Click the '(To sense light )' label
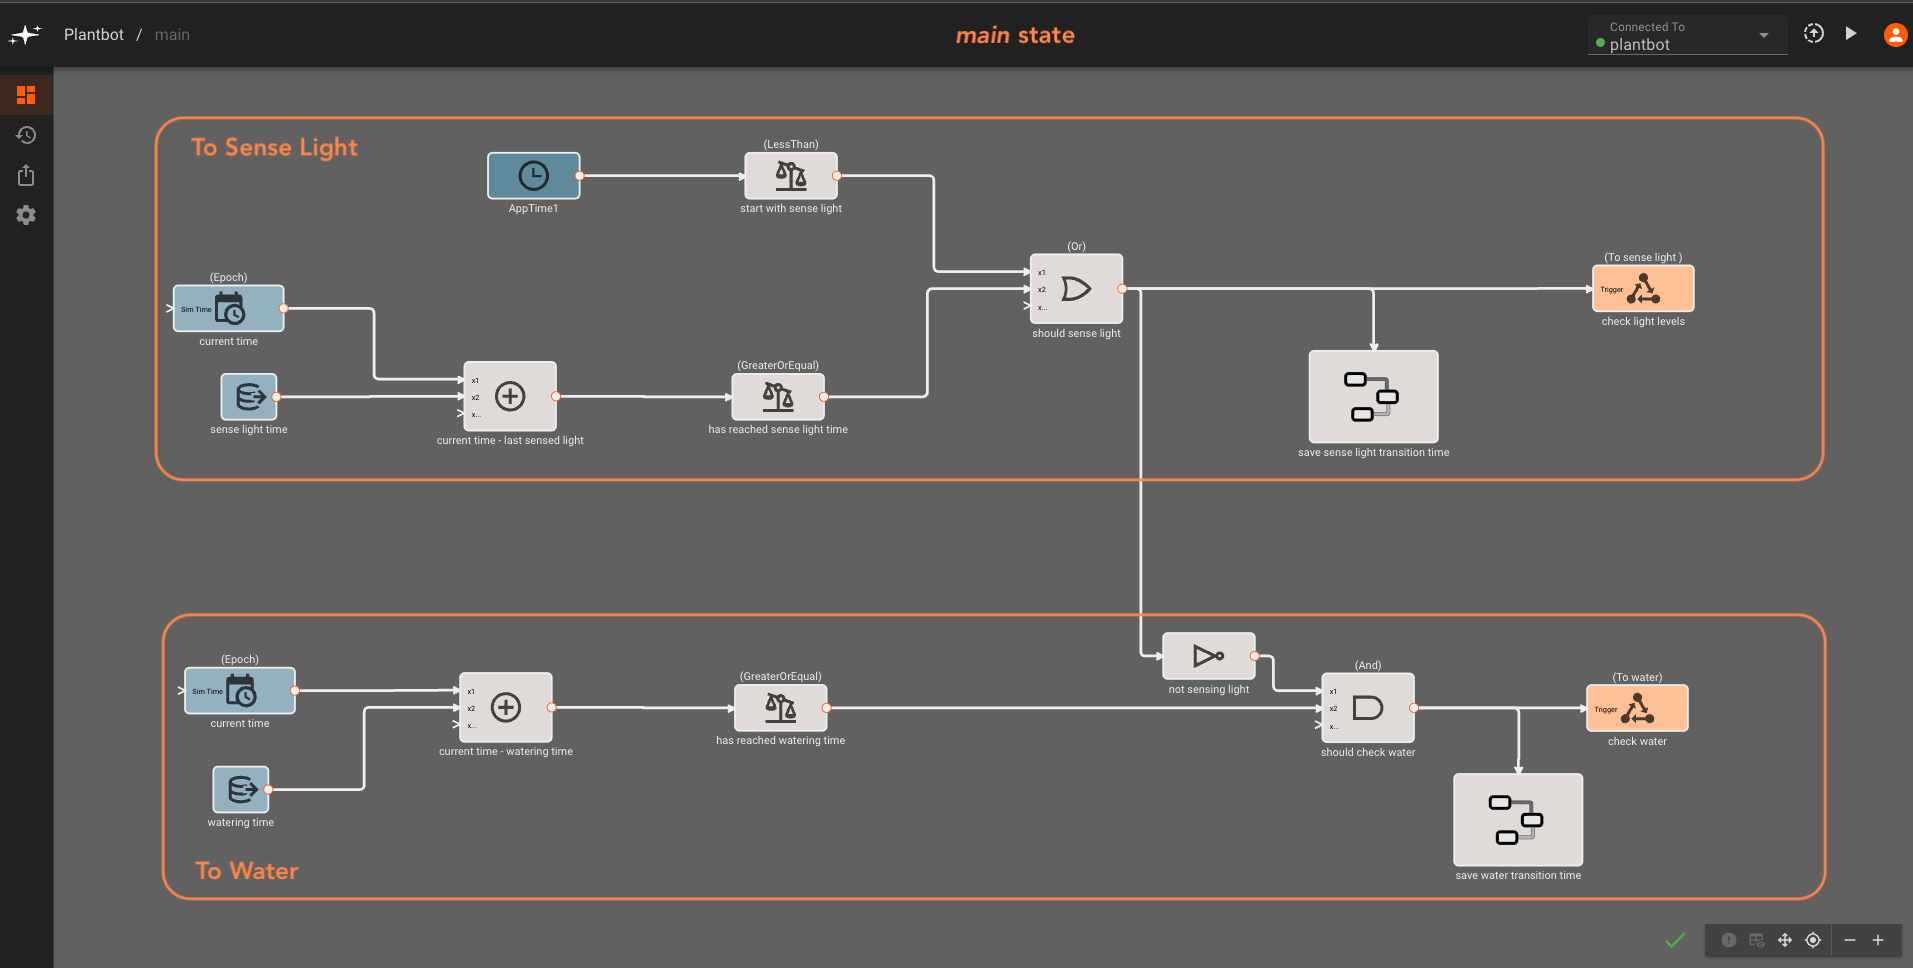 [1643, 258]
